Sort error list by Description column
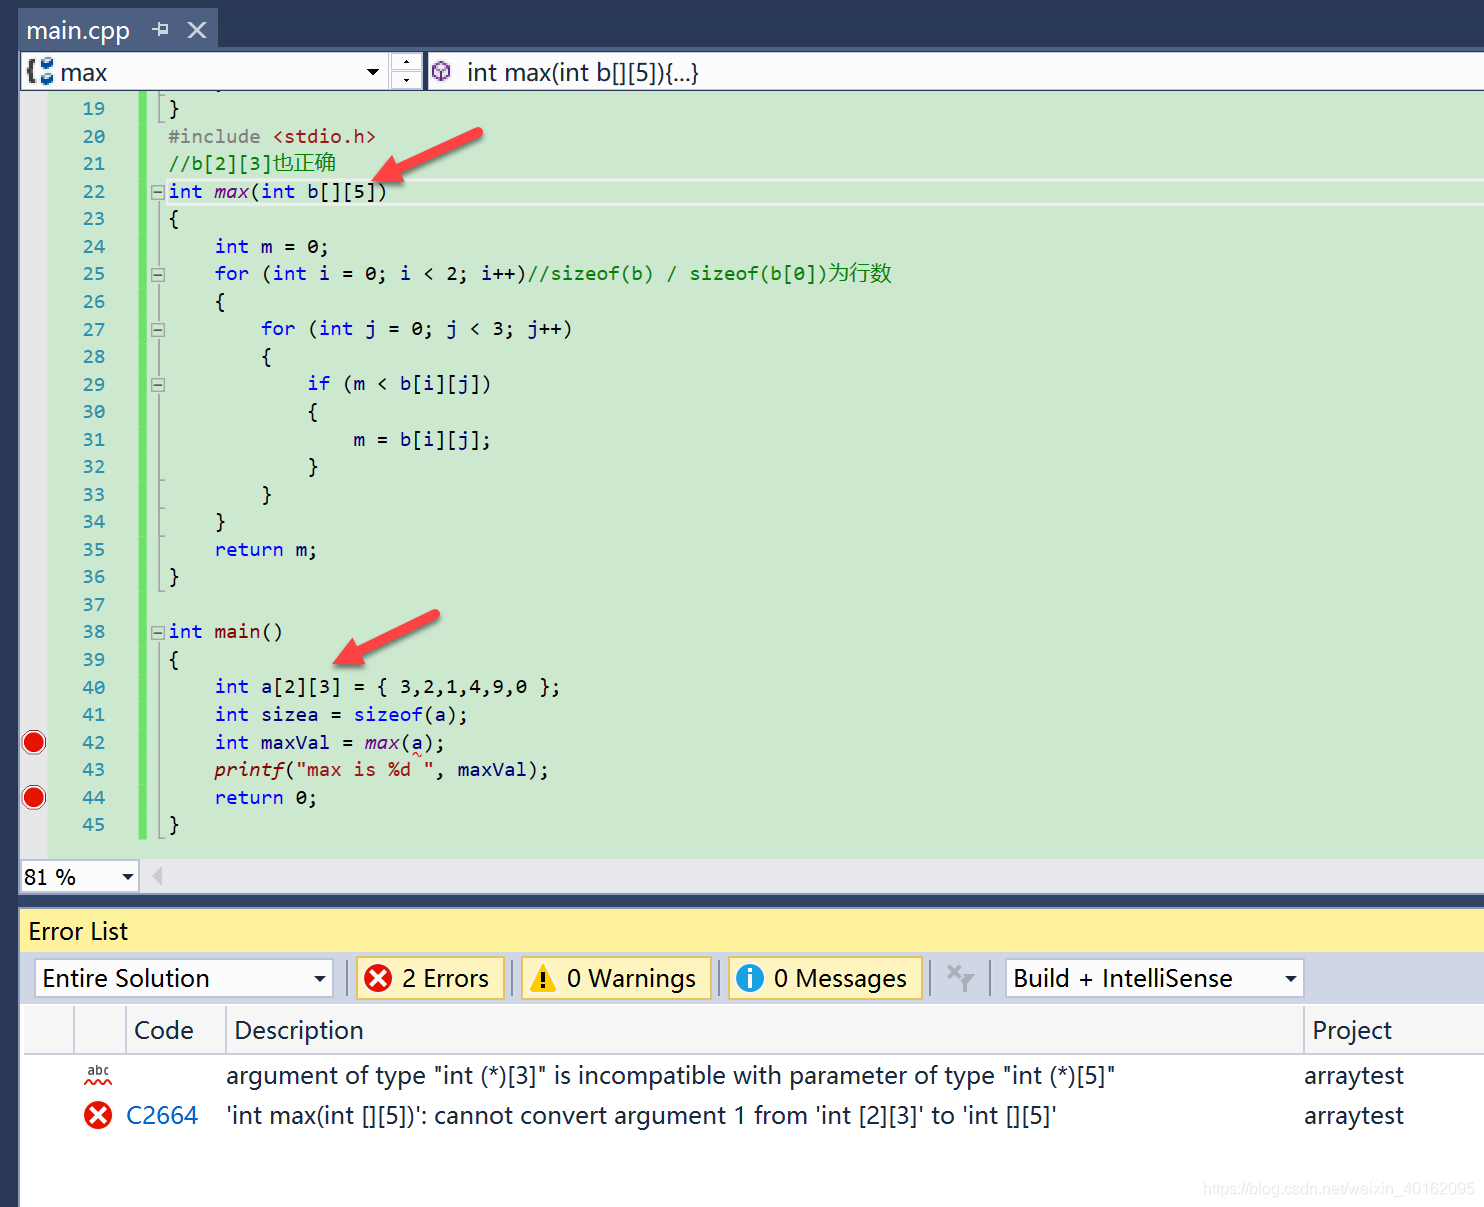The height and width of the screenshot is (1207, 1484). coord(764,1030)
